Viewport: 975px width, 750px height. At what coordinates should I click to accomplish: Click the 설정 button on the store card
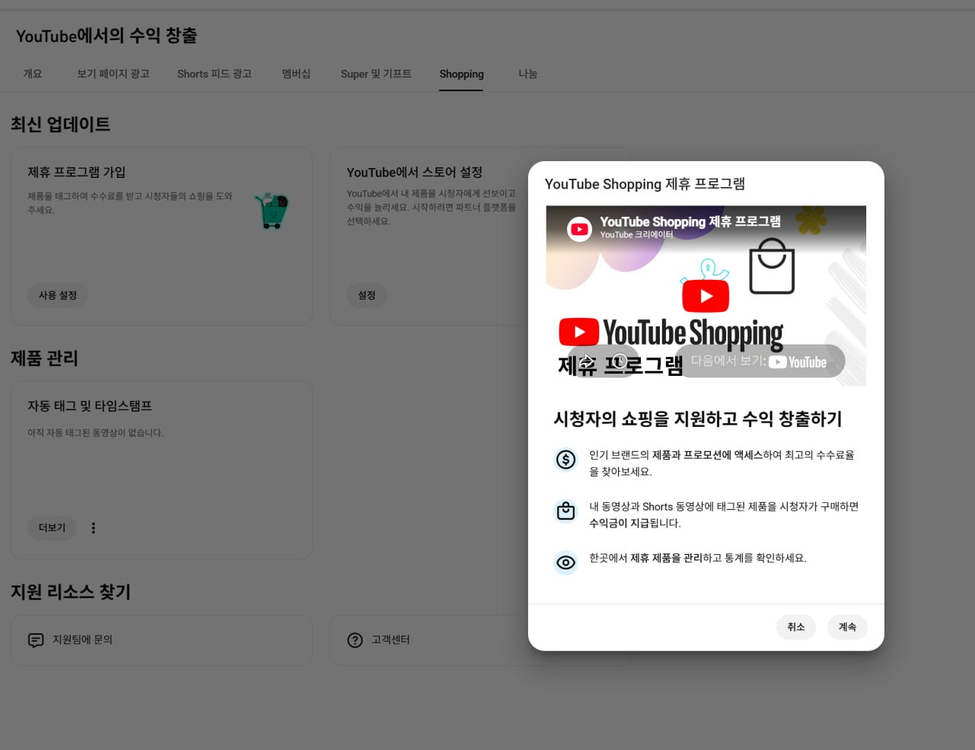(366, 295)
